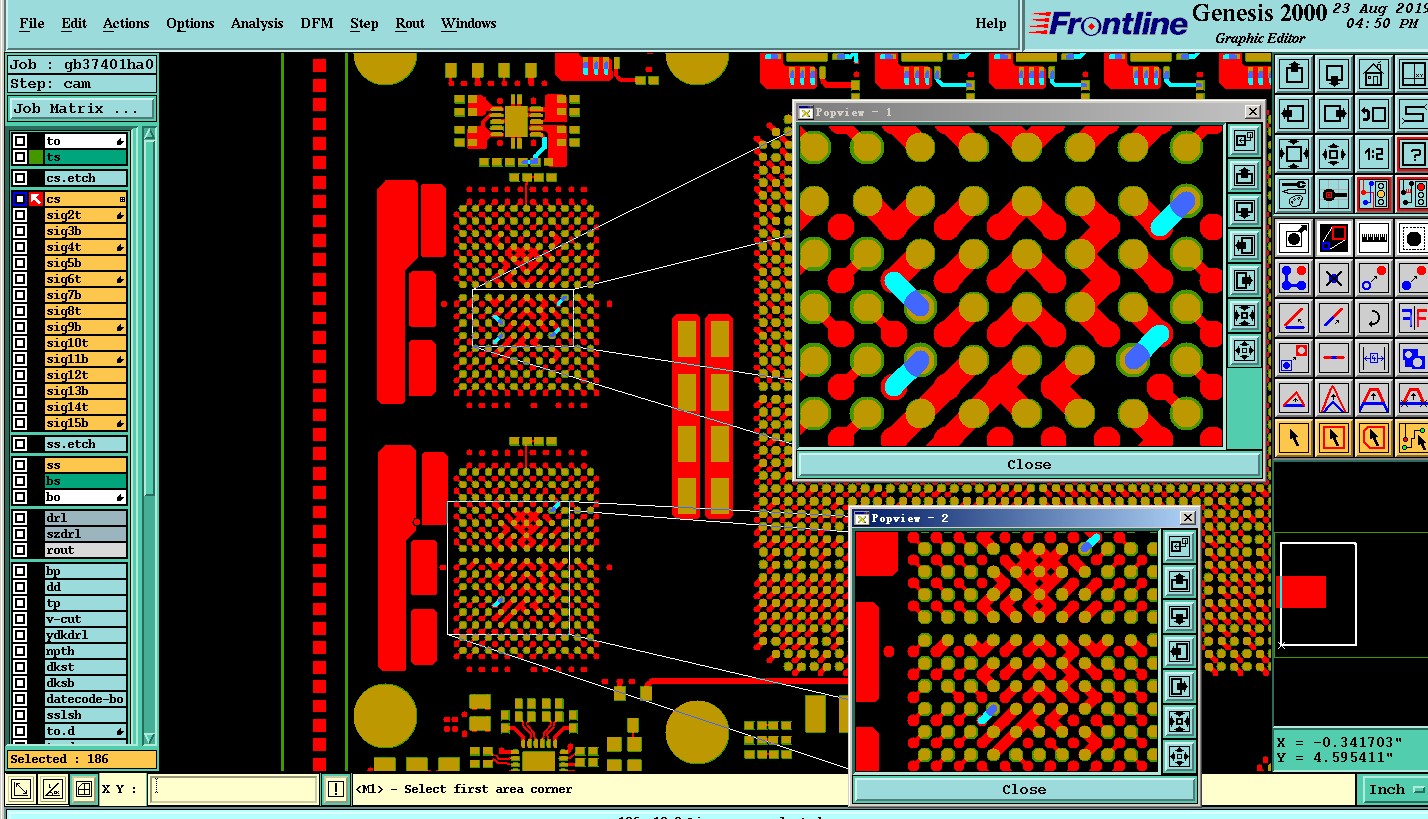Click the grid snap icon at bottom left

(84, 789)
